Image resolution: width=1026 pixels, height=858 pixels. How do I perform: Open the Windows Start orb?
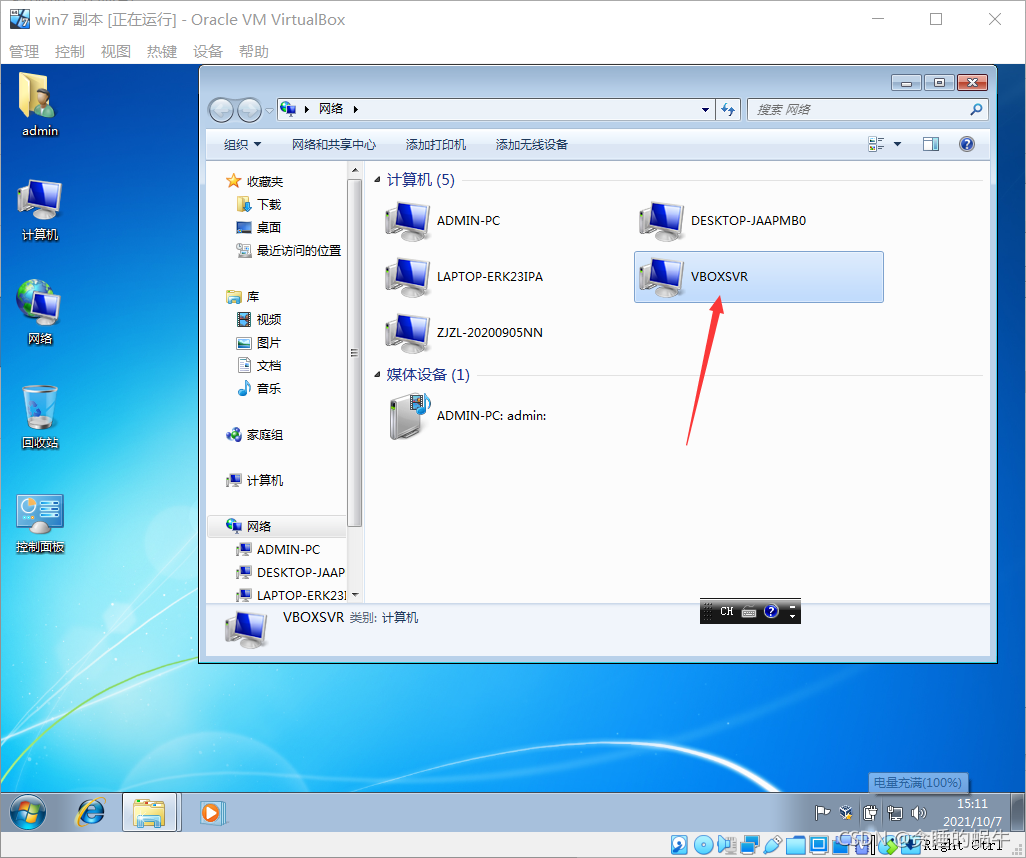tap(27, 812)
